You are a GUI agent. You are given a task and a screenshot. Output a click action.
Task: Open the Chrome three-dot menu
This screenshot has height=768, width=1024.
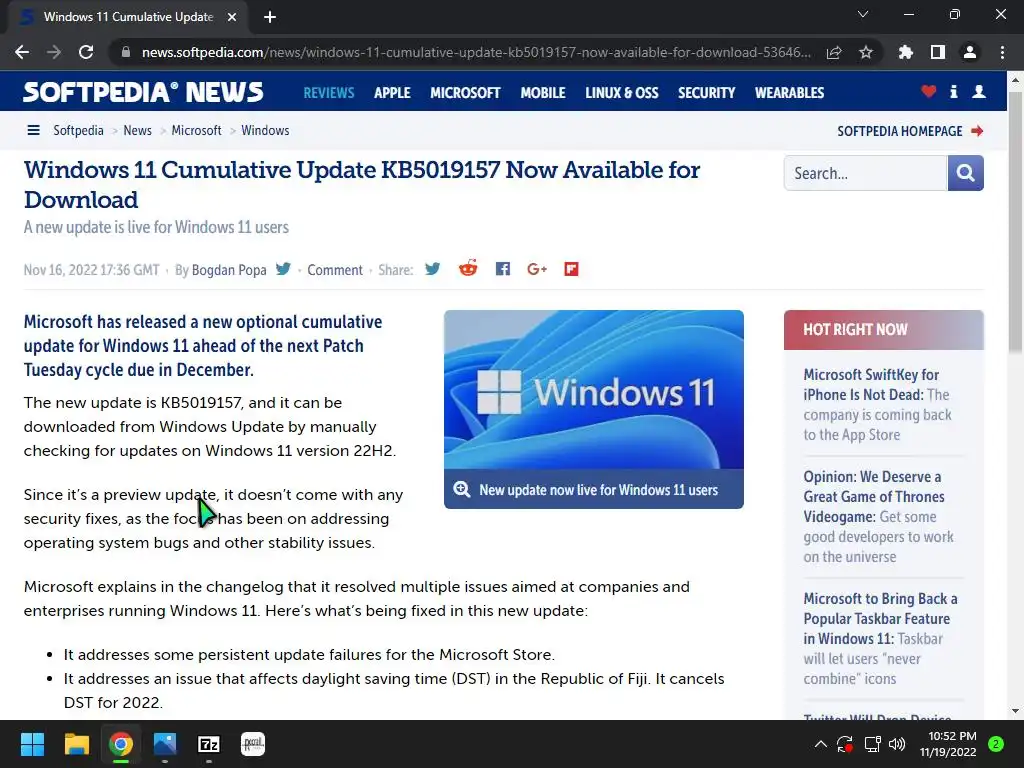pos(1002,52)
